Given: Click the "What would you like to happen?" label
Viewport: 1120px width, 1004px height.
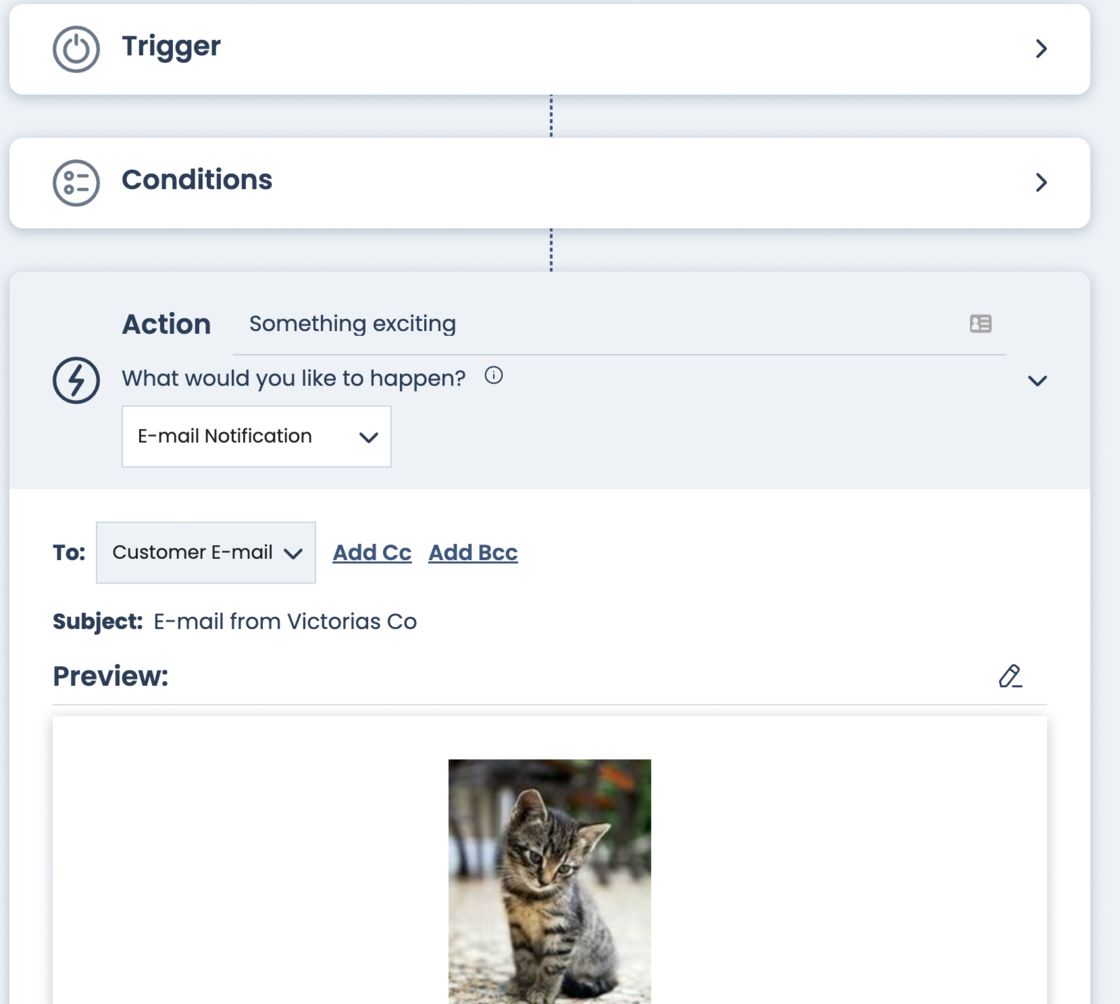Looking at the screenshot, I should pyautogui.click(x=294, y=378).
